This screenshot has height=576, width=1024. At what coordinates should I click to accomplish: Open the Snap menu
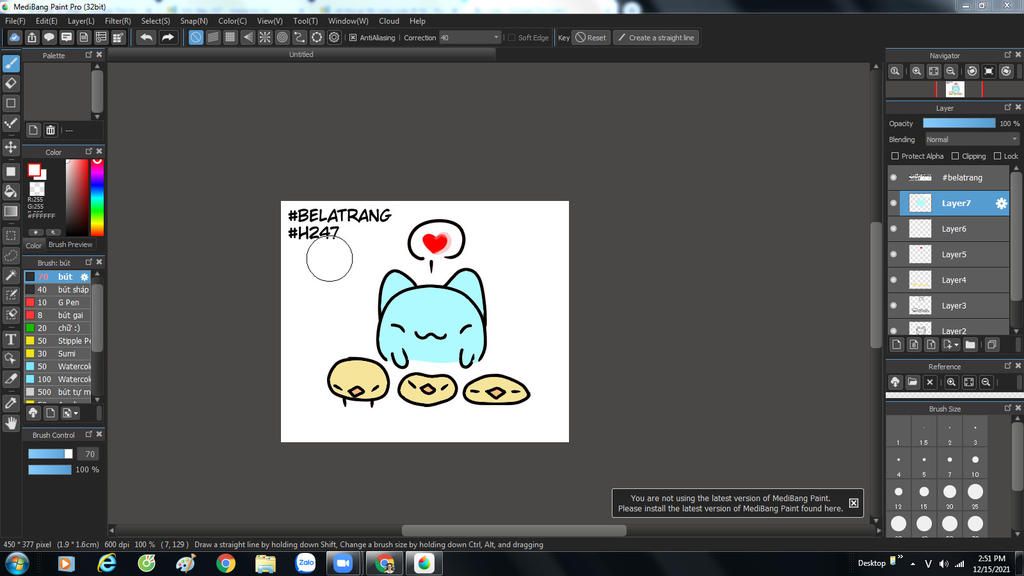coord(194,21)
